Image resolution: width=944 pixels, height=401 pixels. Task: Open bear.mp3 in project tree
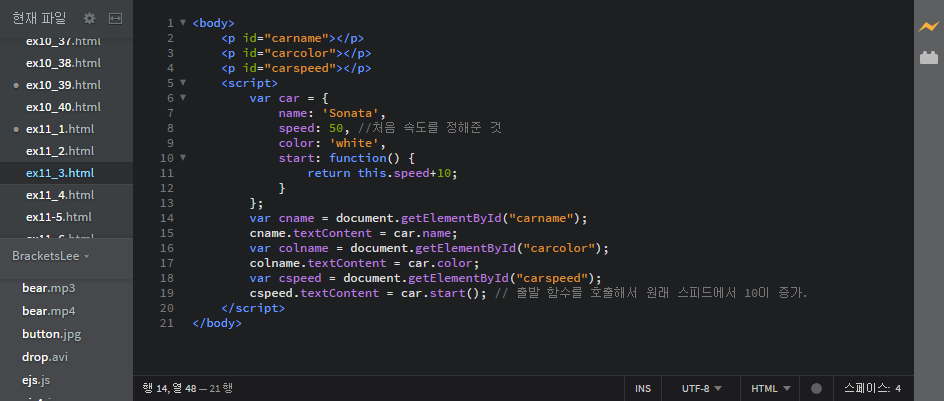pyautogui.click(x=49, y=288)
